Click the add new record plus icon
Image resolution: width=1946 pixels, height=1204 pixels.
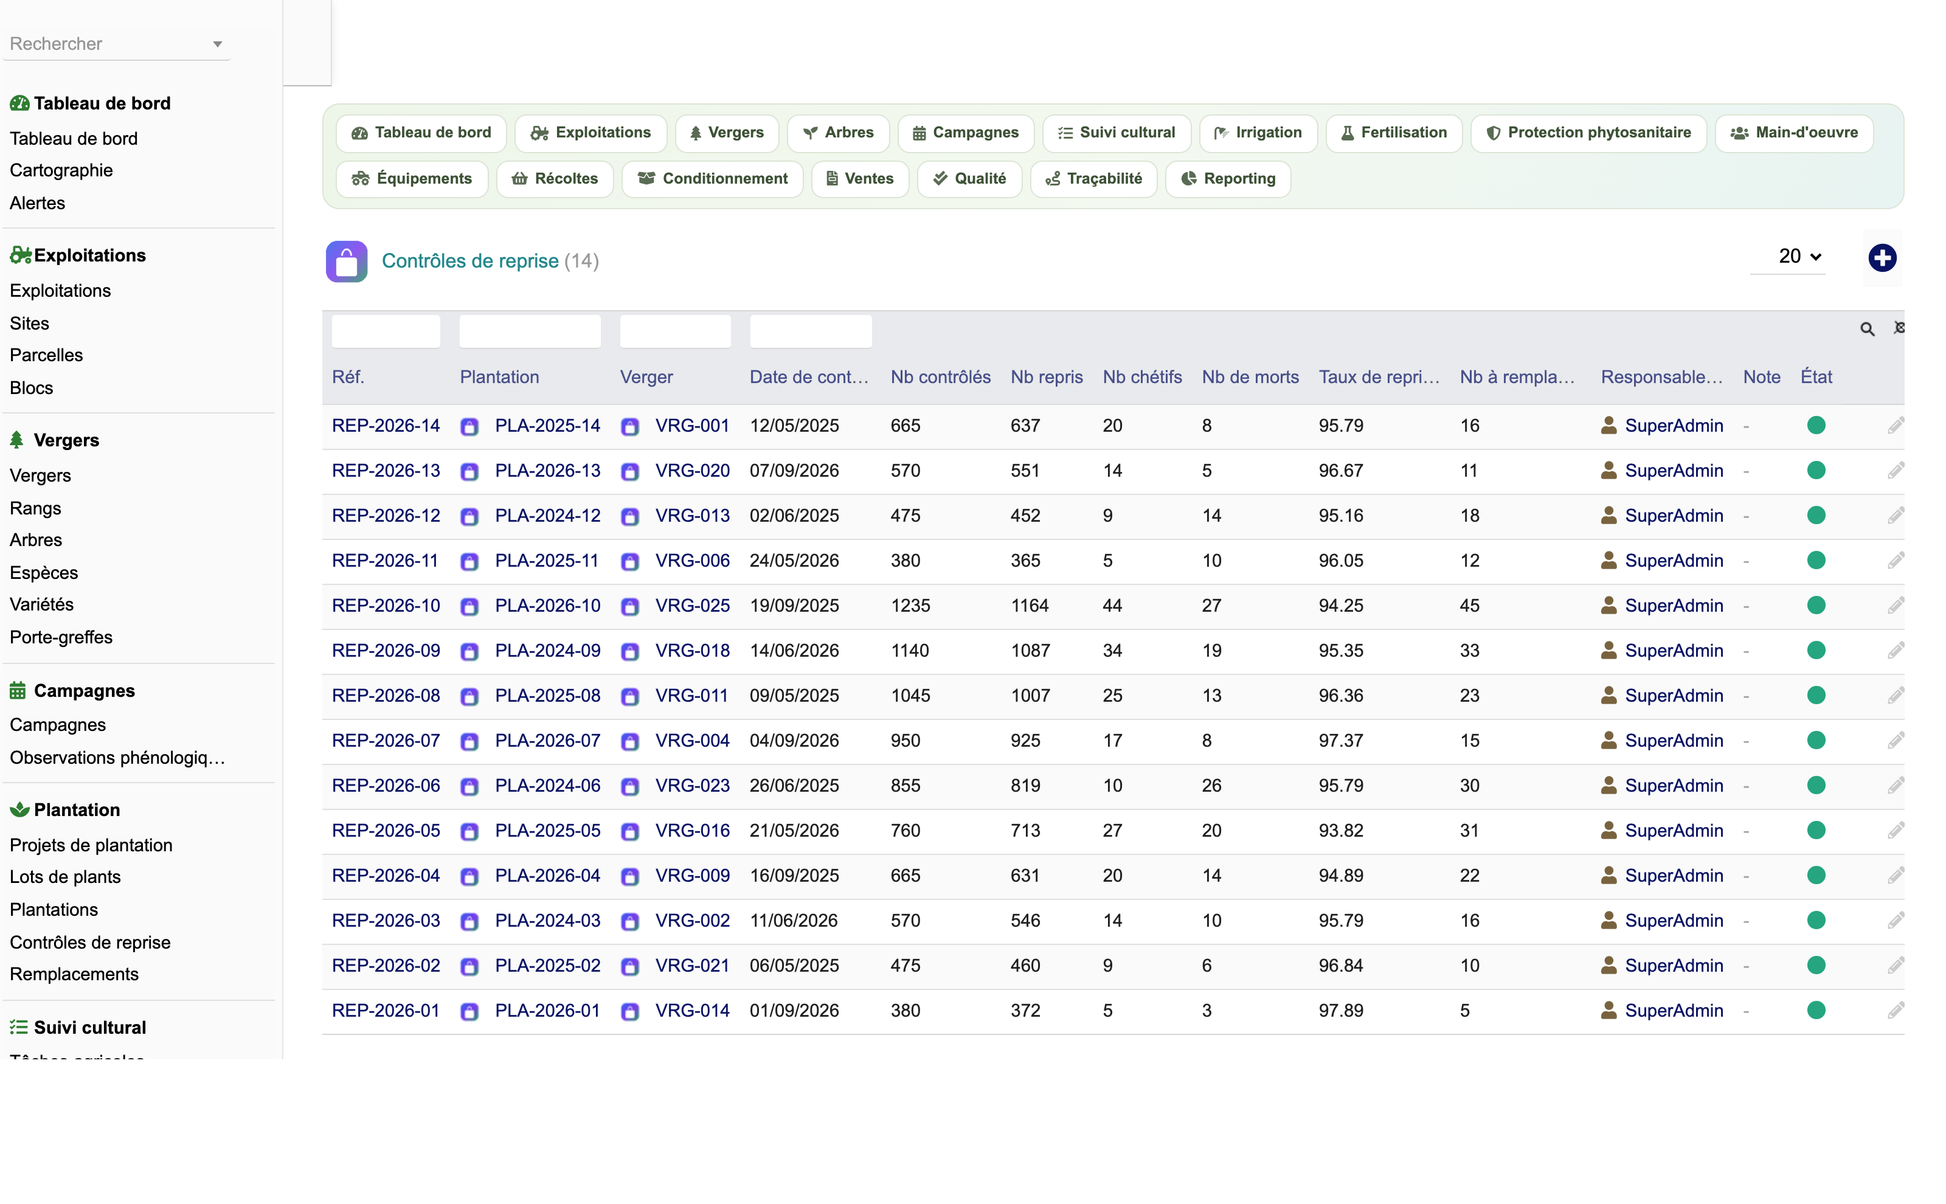tap(1882, 258)
